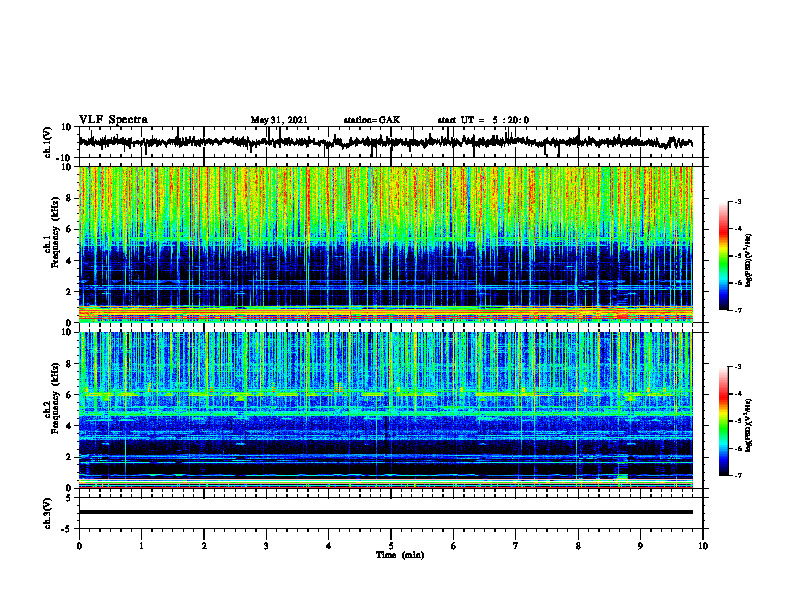The width and height of the screenshot is (792, 612).
Task: Click inside the ch.2 spectrogram panel
Action: click(385, 410)
